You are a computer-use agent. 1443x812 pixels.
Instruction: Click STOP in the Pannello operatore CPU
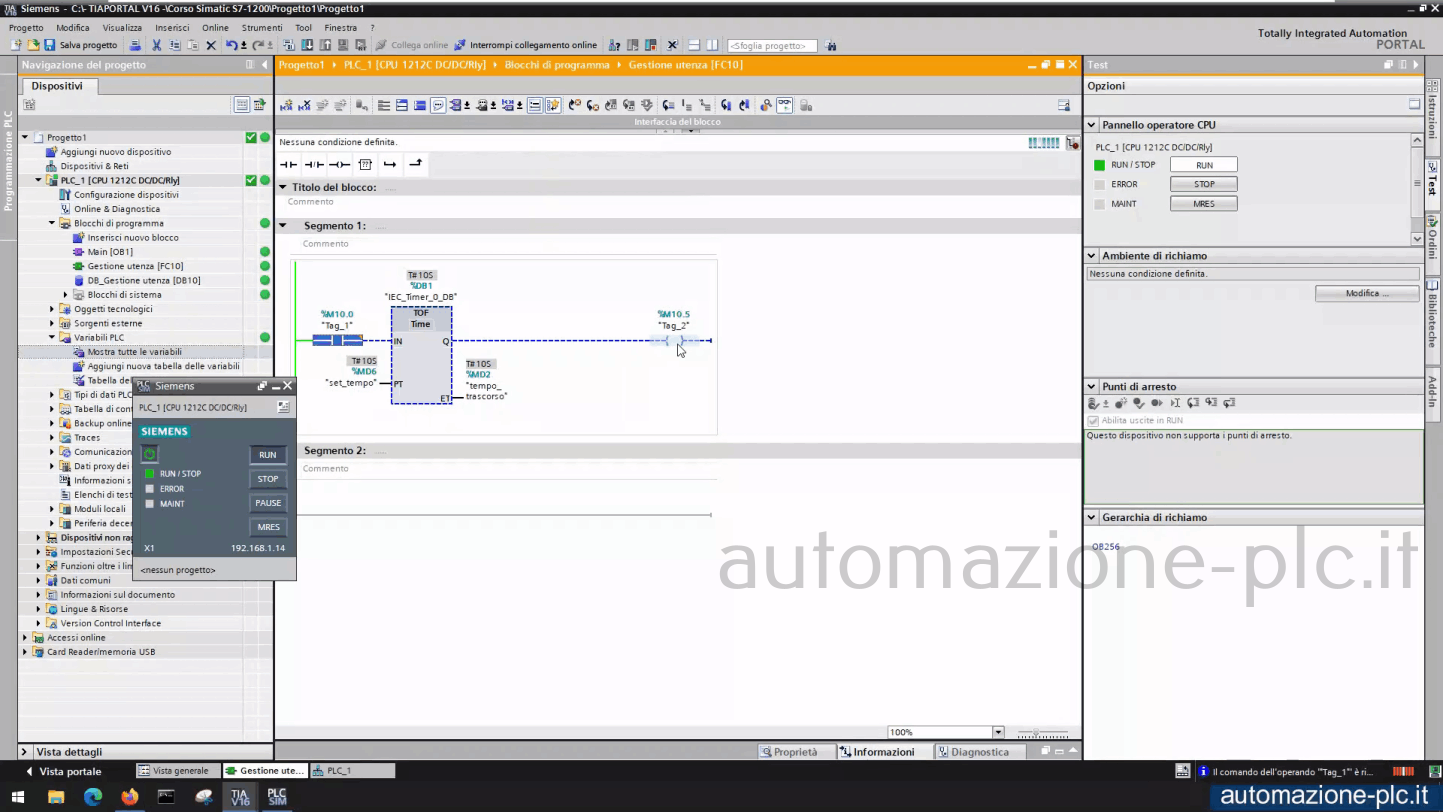tap(1204, 184)
